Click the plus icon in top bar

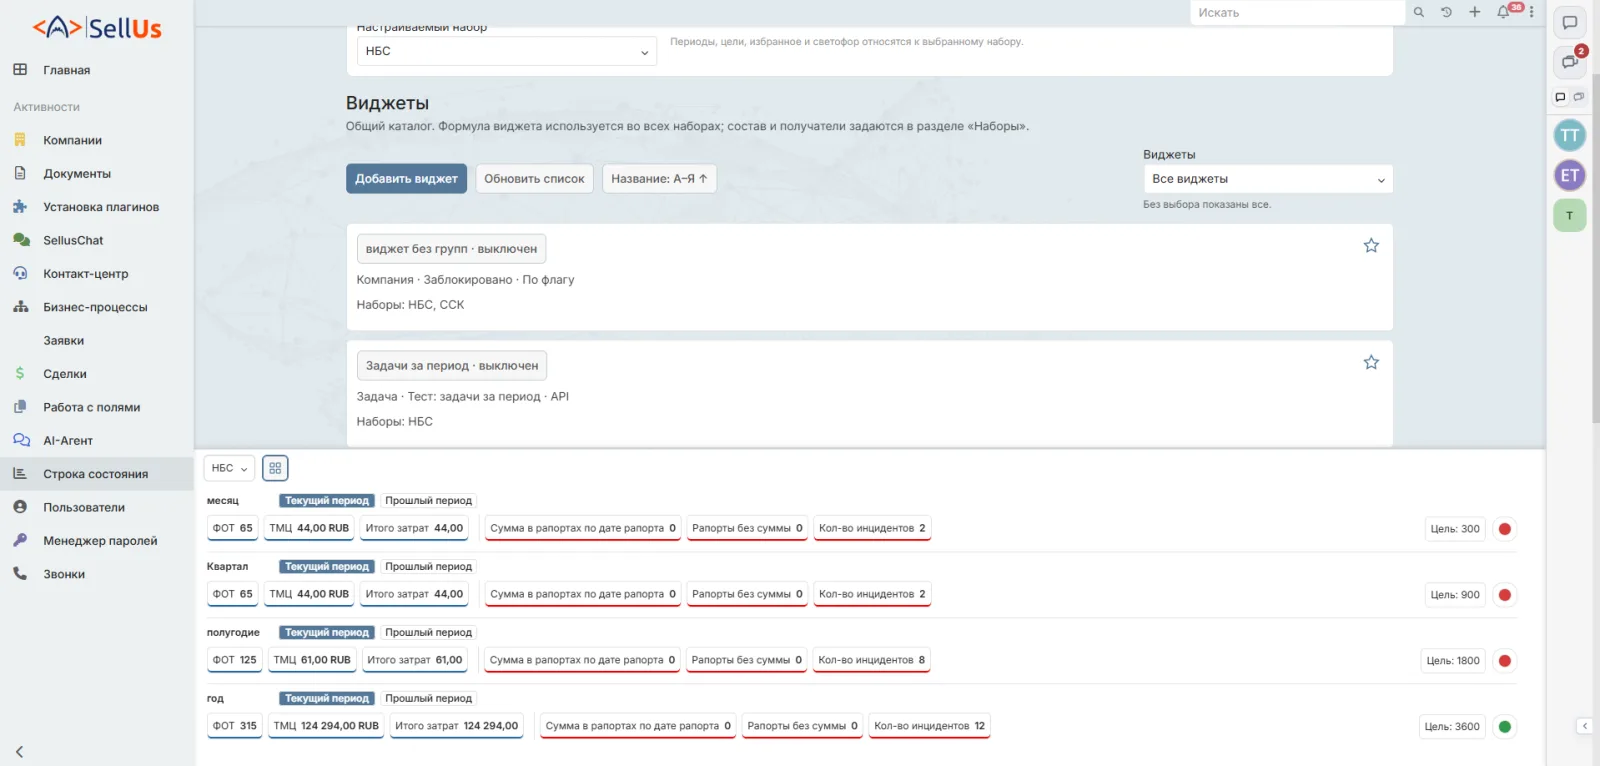point(1474,12)
